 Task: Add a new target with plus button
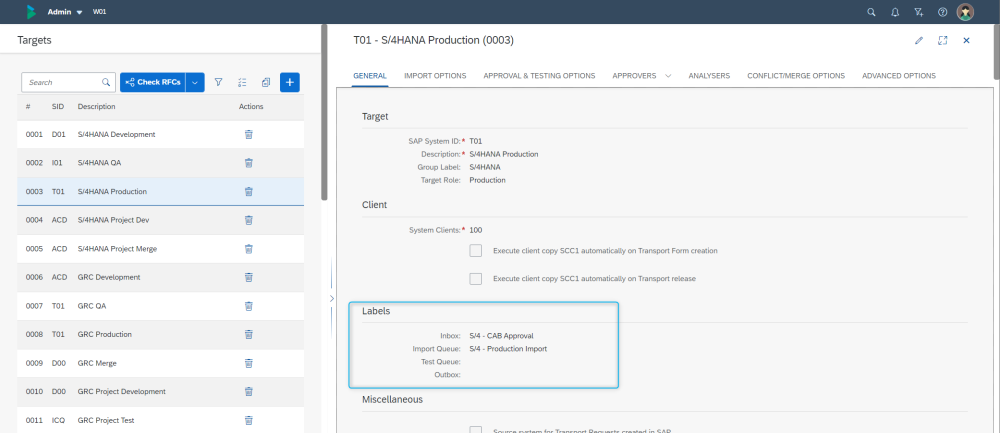[x=290, y=82]
